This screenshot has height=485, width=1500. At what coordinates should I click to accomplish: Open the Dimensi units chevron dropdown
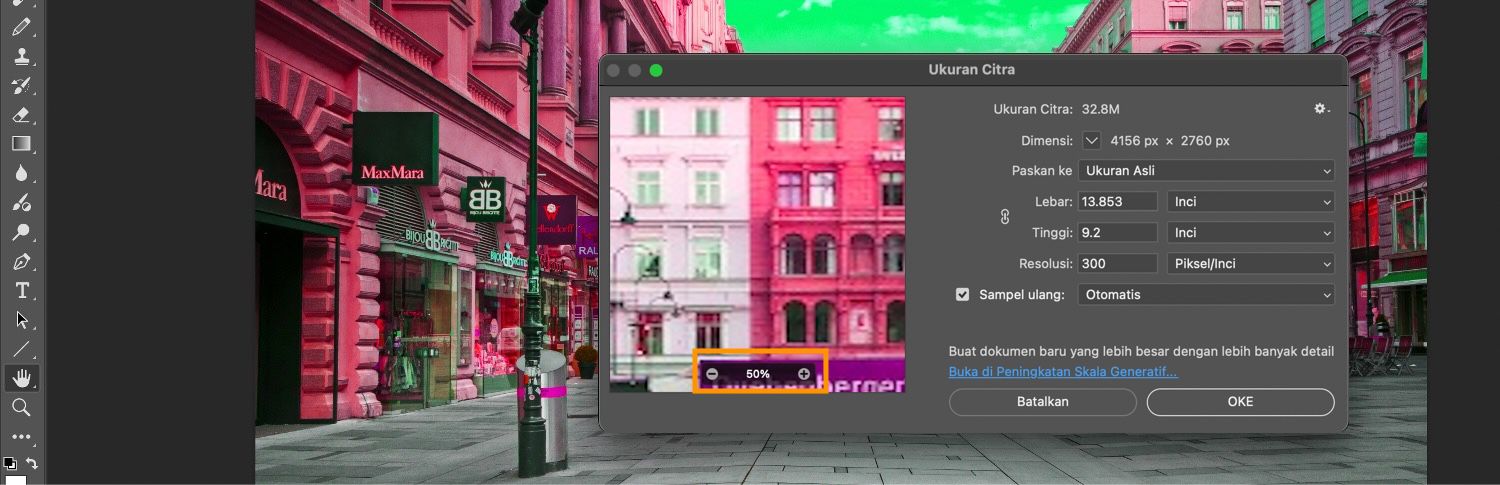pos(1091,141)
